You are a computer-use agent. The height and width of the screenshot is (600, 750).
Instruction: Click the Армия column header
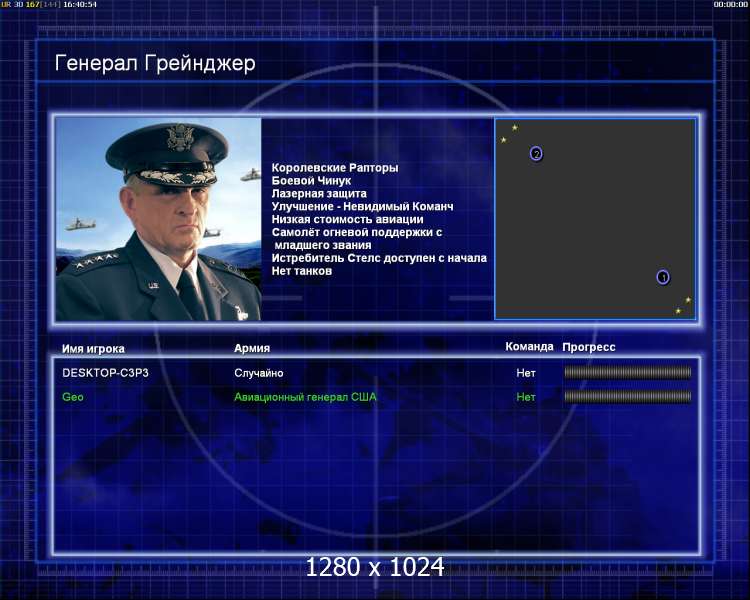(x=252, y=348)
